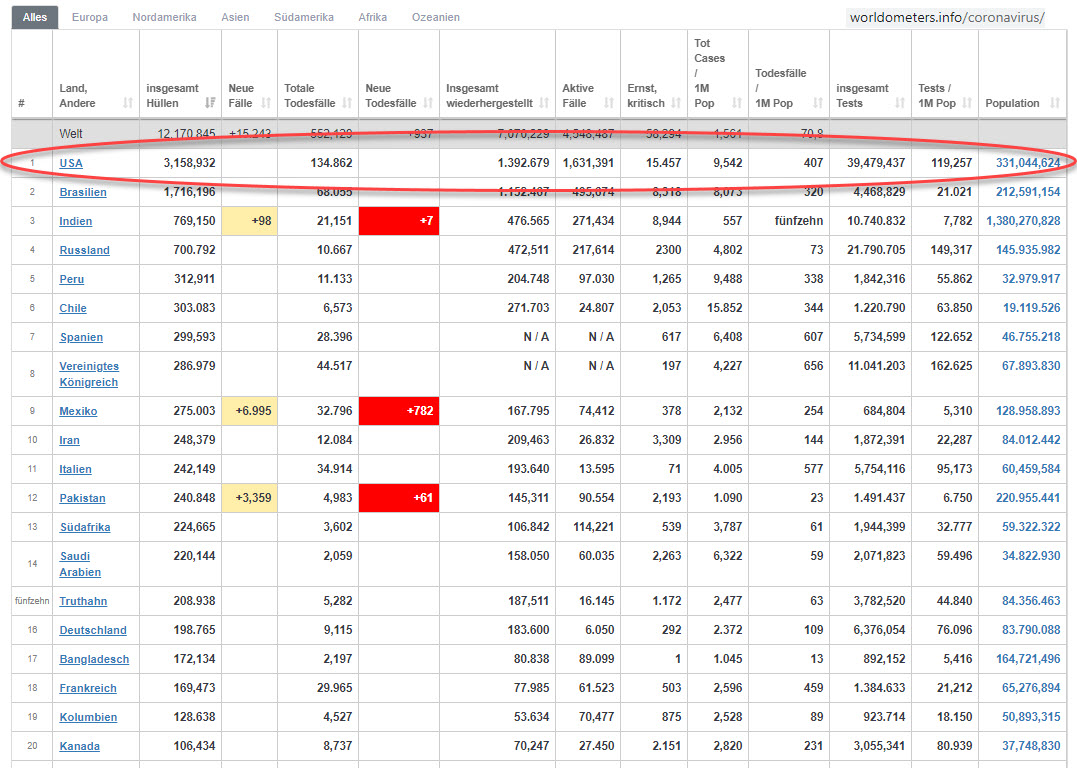This screenshot has width=1077, height=768.
Task: Select the Asien tab
Action: (235, 17)
